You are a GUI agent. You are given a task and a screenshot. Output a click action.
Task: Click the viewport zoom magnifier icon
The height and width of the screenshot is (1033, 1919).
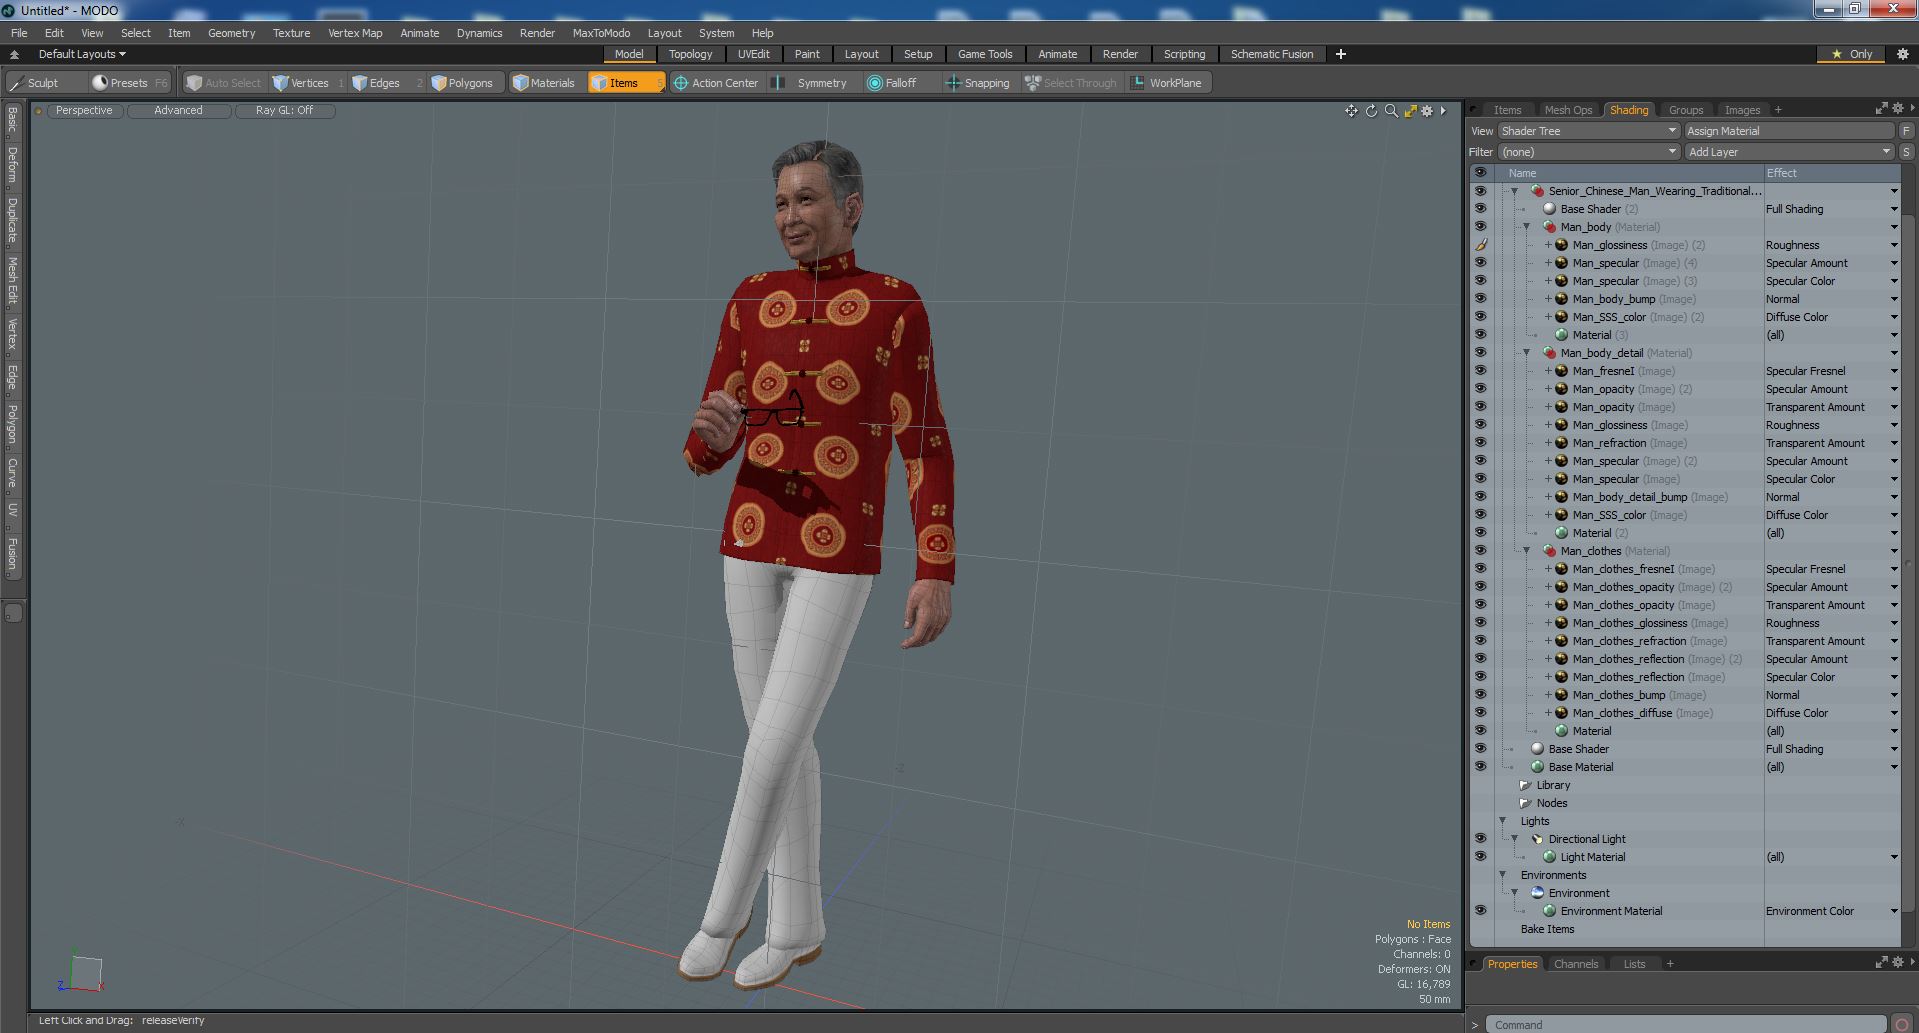[x=1391, y=111]
